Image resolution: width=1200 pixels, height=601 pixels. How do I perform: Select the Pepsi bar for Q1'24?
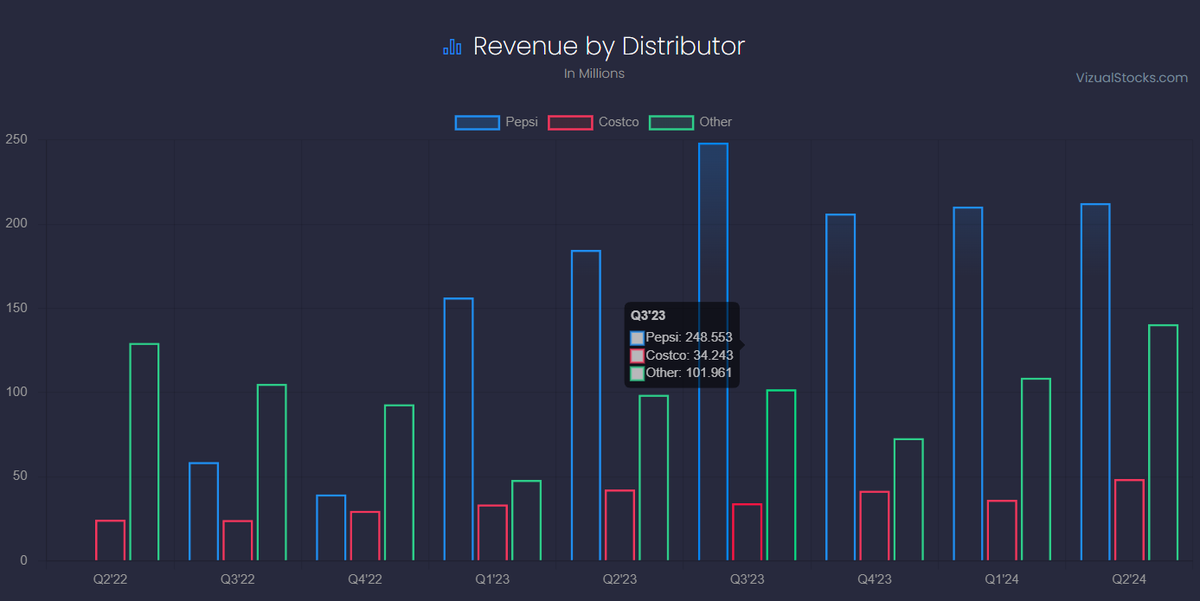click(967, 384)
